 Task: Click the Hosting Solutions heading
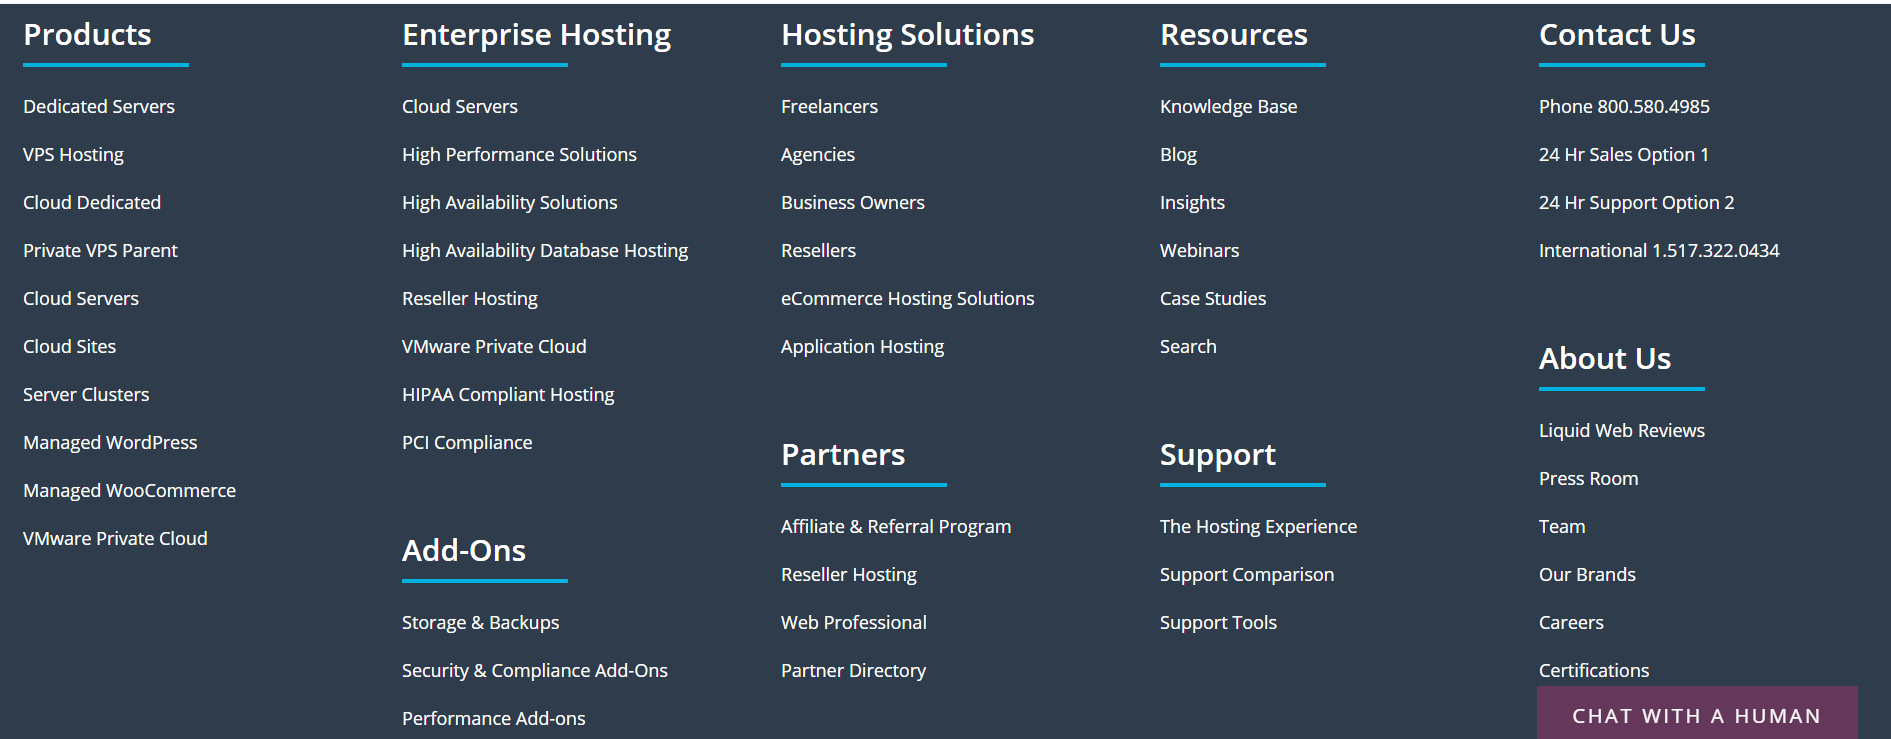pos(908,36)
